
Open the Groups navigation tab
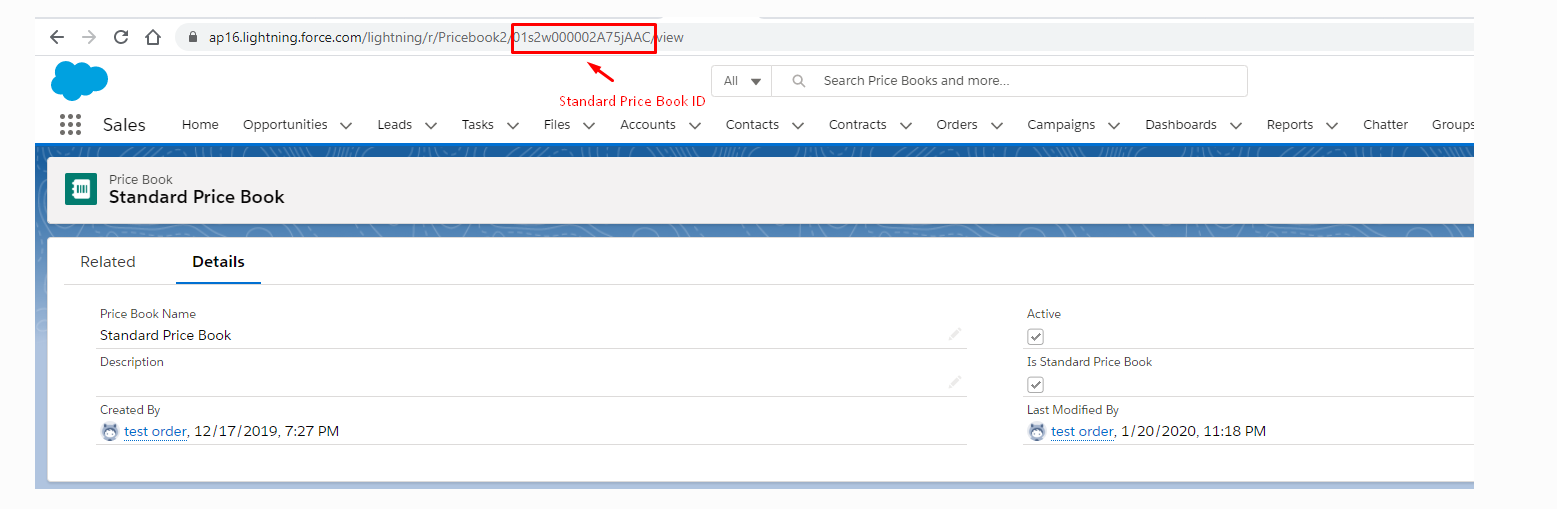[x=1453, y=125]
